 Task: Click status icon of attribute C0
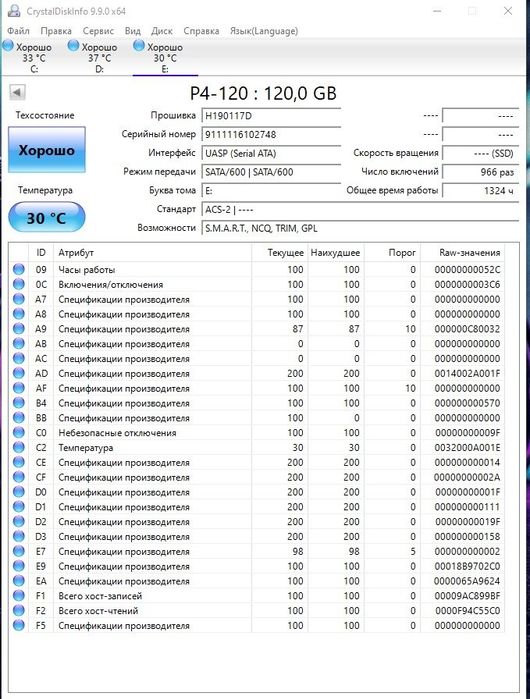coord(19,432)
